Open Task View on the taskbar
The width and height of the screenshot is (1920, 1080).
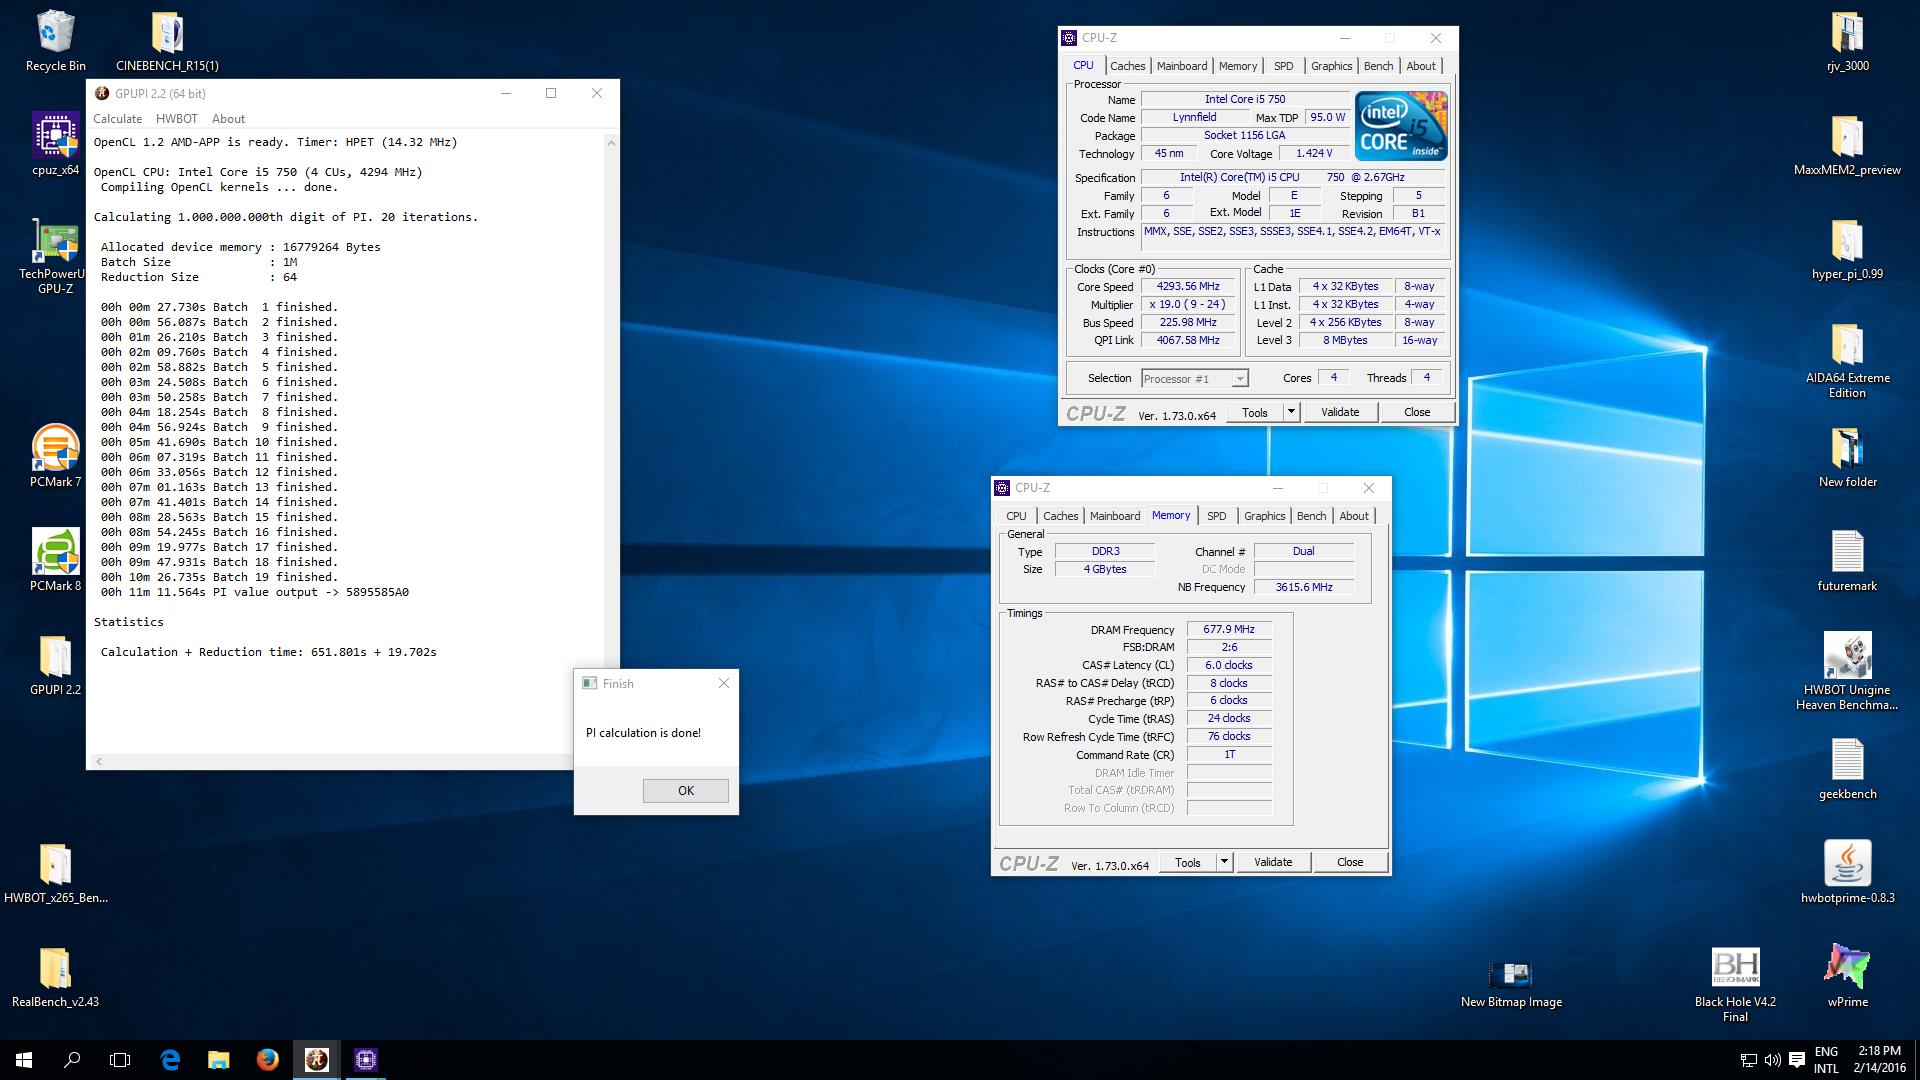pos(120,1060)
